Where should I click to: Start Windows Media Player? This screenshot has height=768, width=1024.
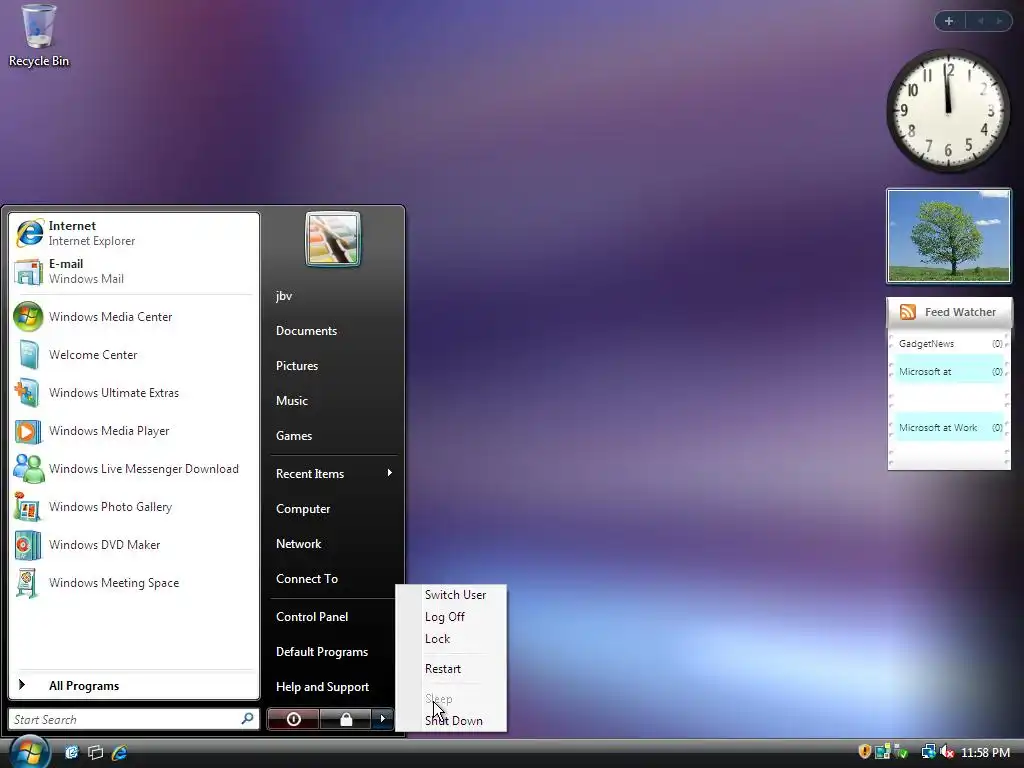coord(134,430)
